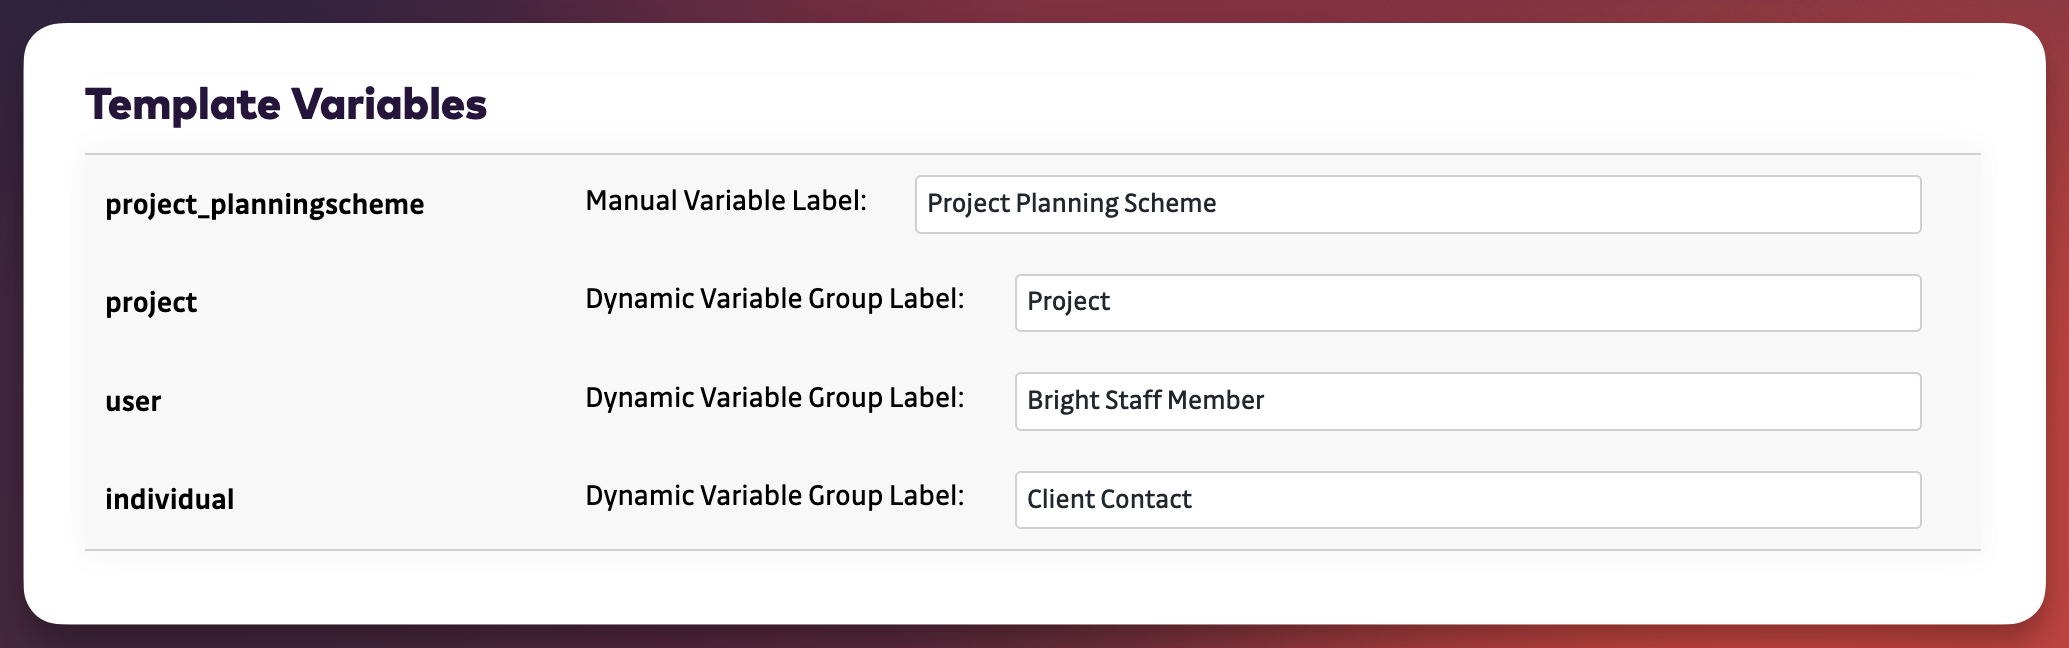Click the individual variable name
2069x648 pixels.
coord(169,499)
